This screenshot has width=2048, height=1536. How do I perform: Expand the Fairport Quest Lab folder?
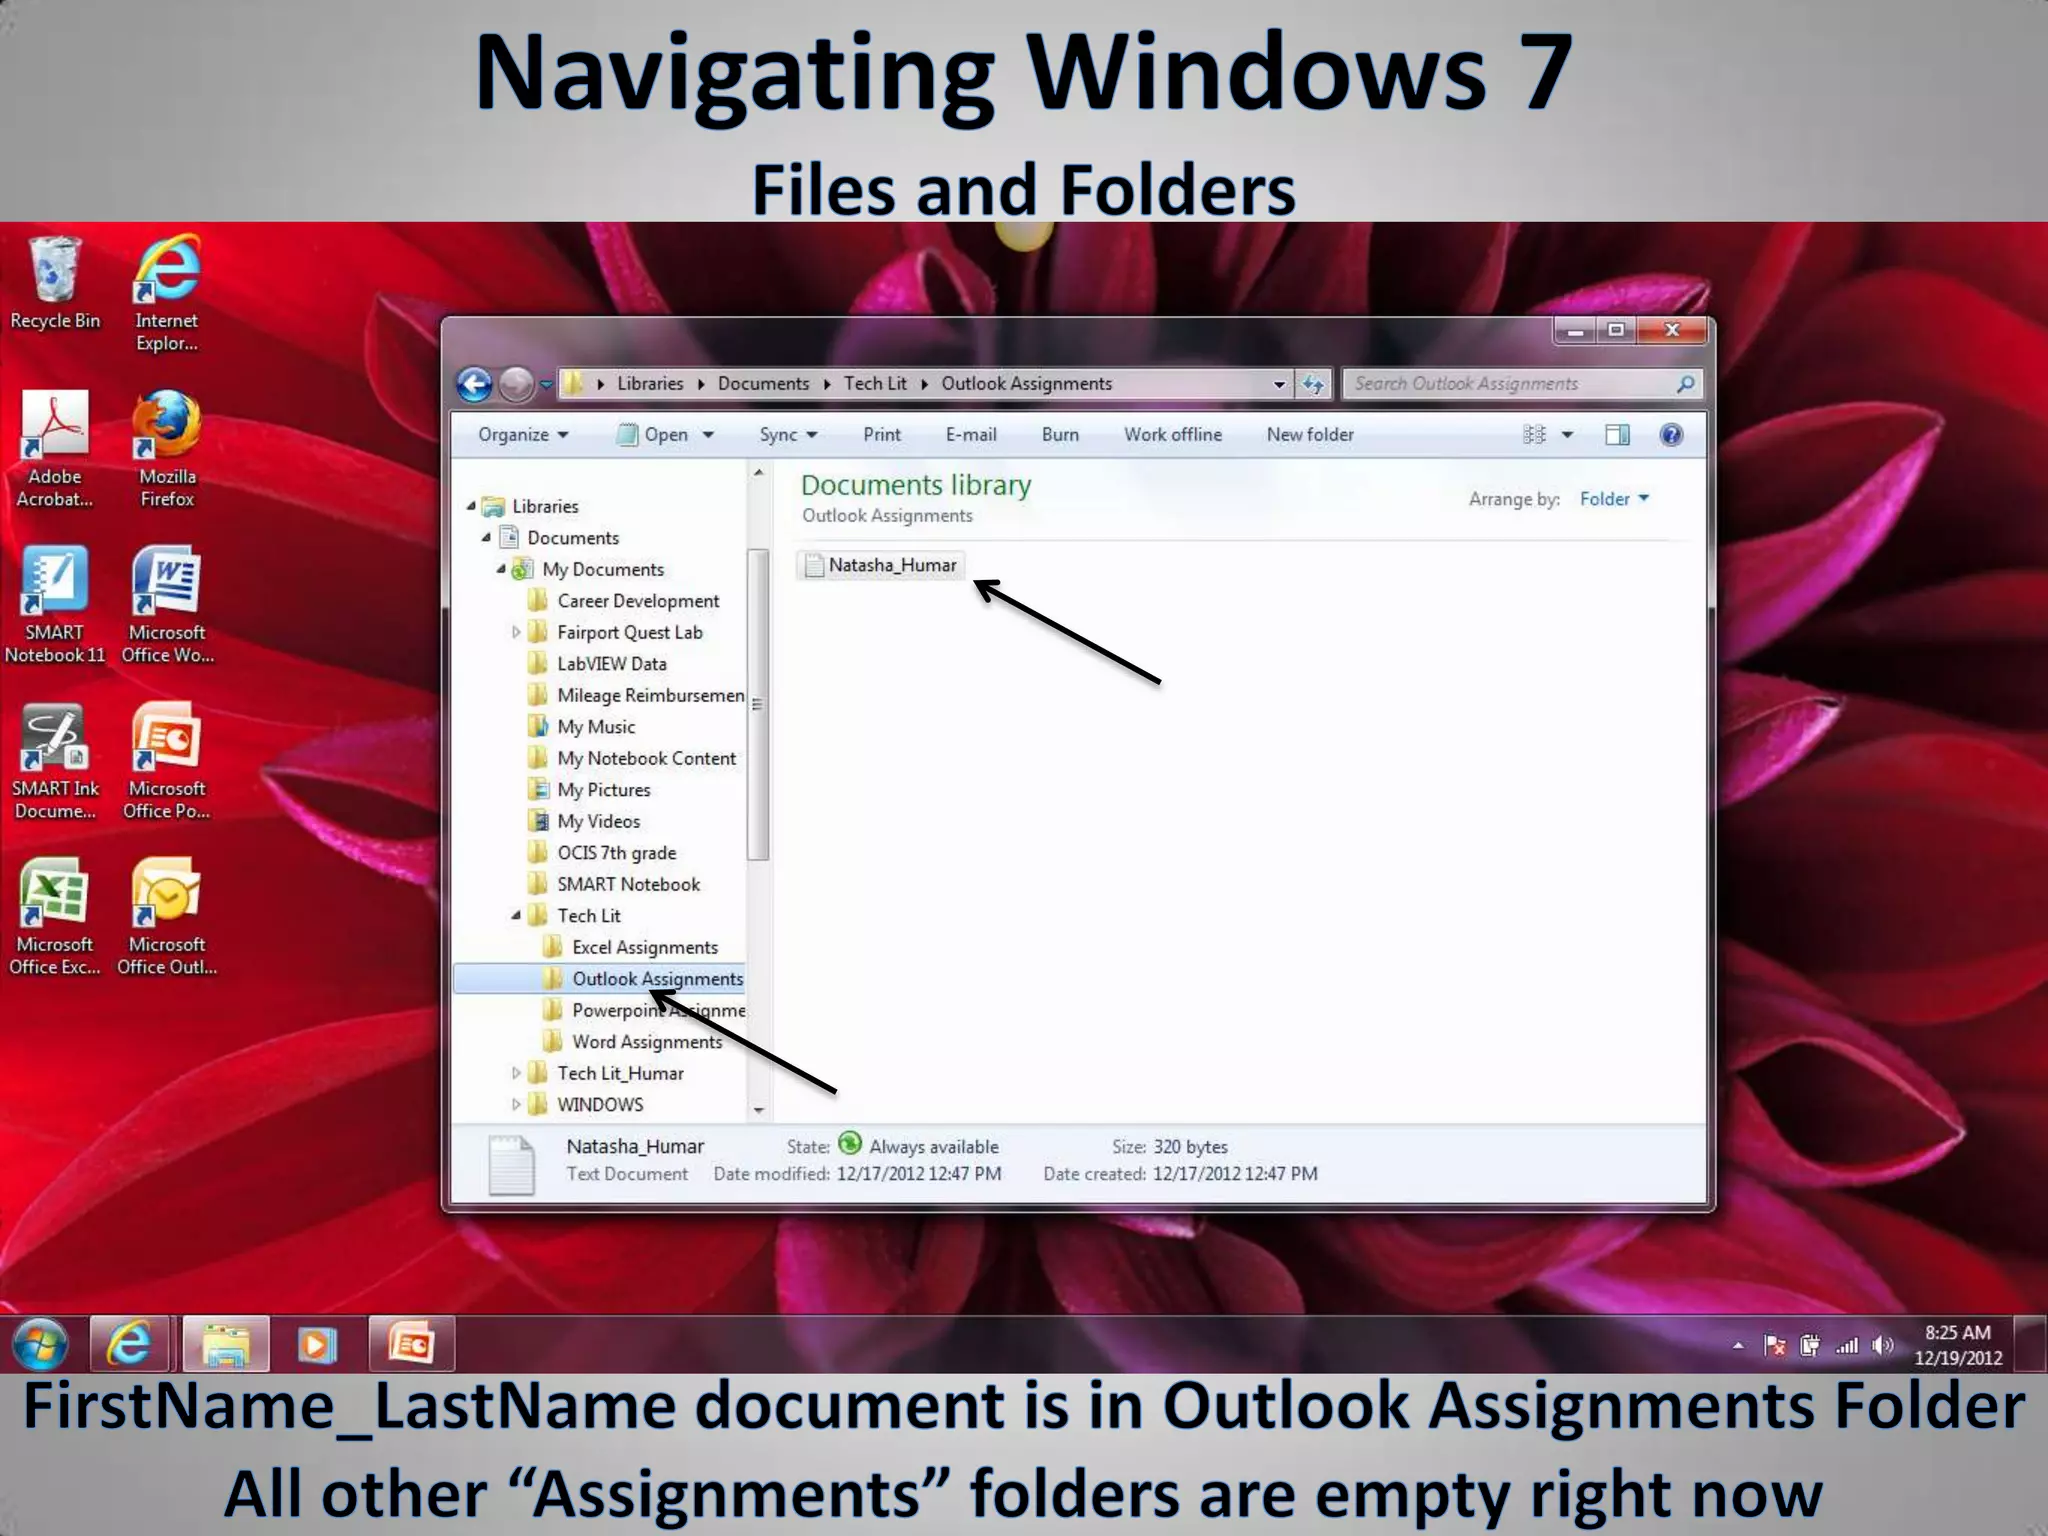(516, 632)
